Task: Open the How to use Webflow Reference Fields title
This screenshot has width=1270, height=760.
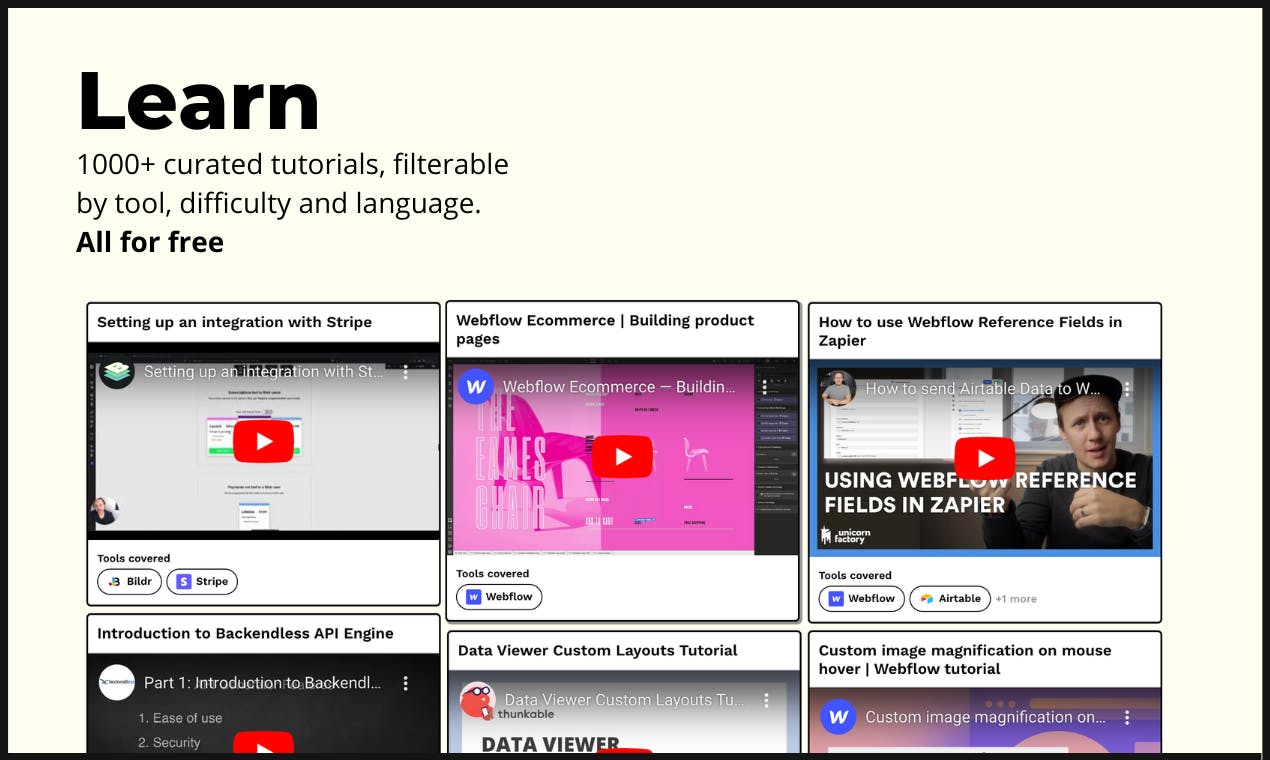Action: [970, 331]
